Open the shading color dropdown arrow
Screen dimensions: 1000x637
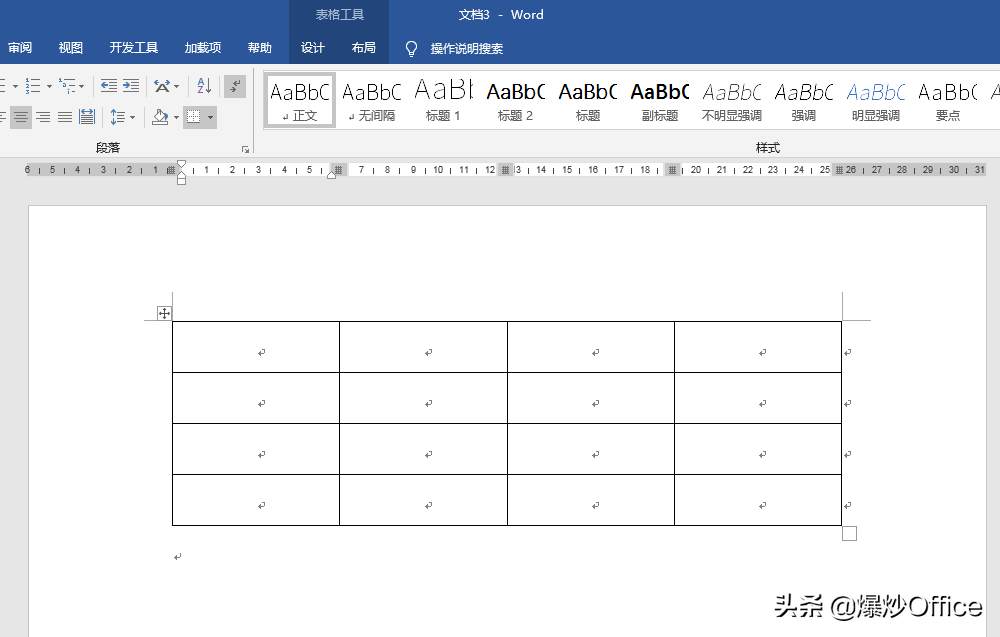pyautogui.click(x=176, y=117)
